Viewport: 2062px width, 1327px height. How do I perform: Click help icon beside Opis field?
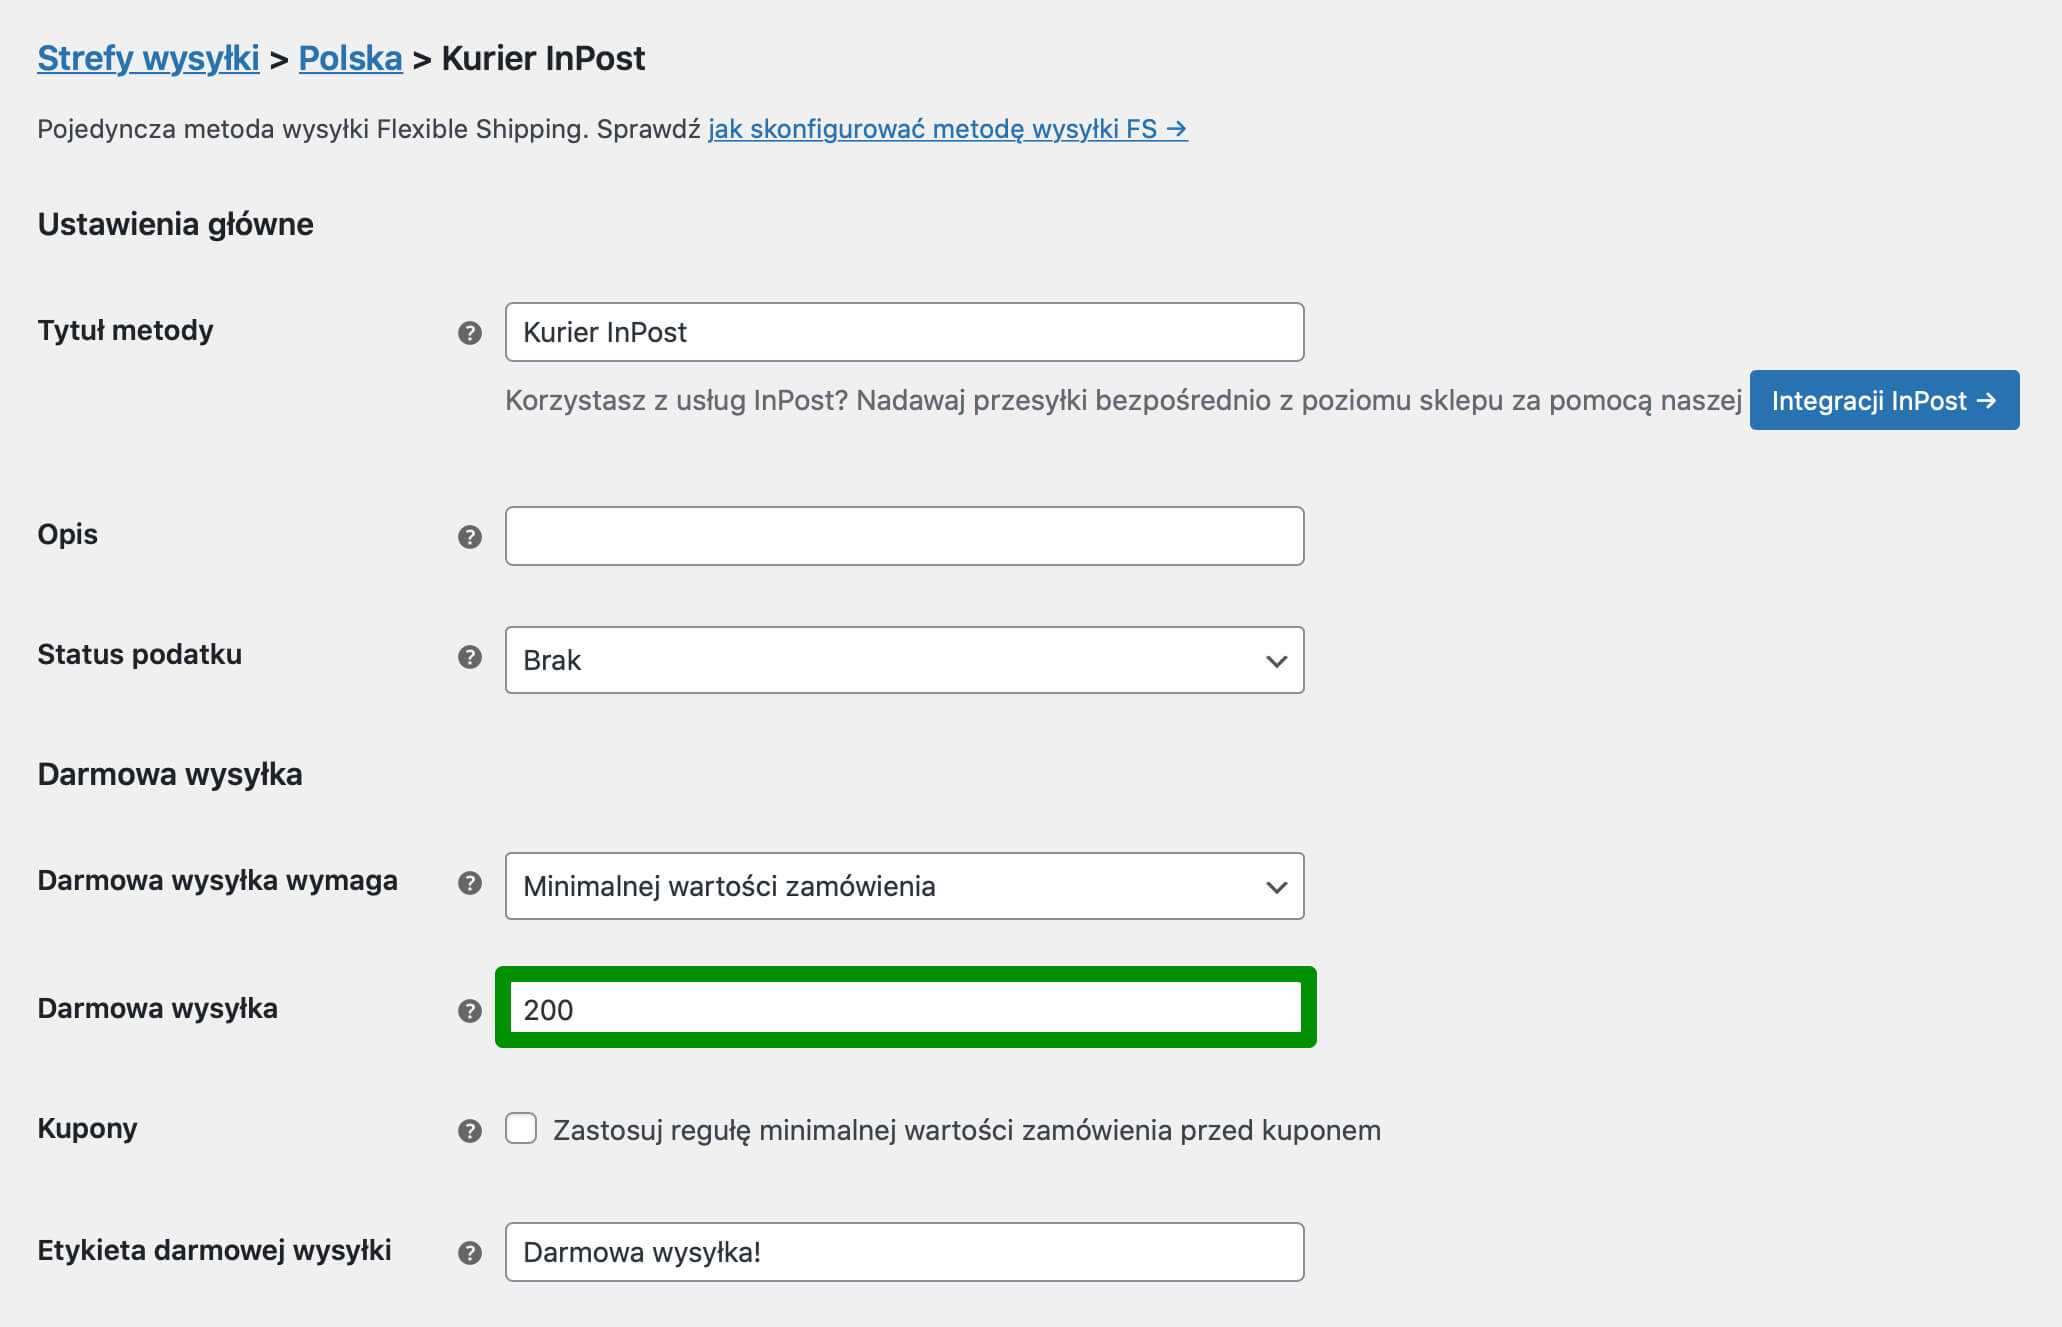click(470, 537)
